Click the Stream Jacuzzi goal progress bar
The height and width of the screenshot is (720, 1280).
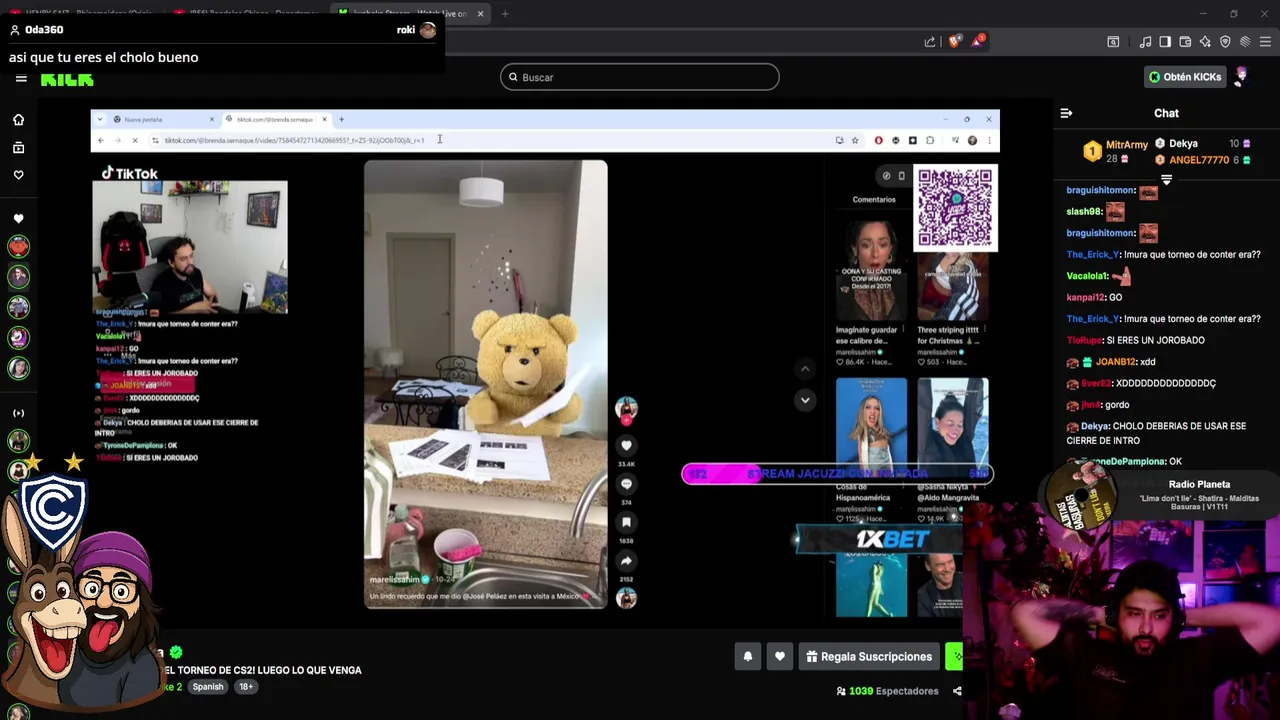(837, 474)
